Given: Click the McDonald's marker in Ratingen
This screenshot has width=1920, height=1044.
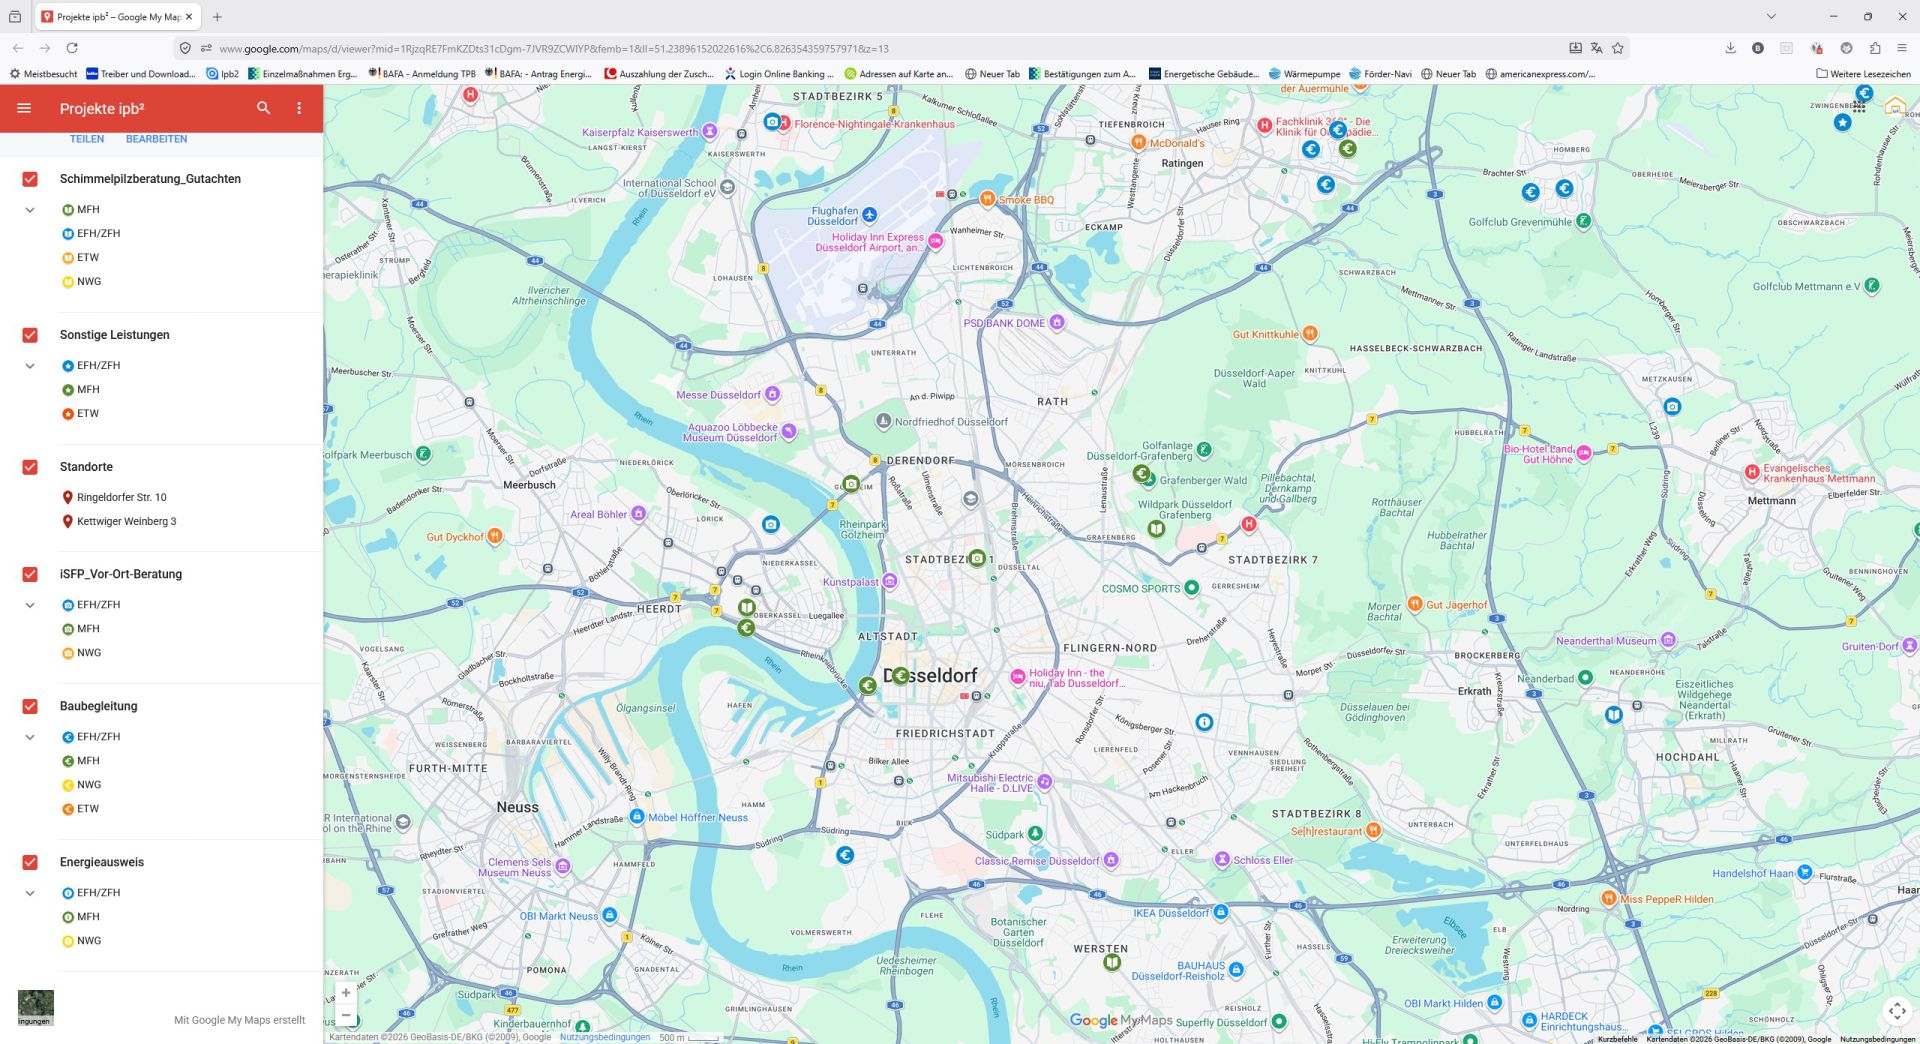Looking at the screenshot, I should pyautogui.click(x=1138, y=142).
